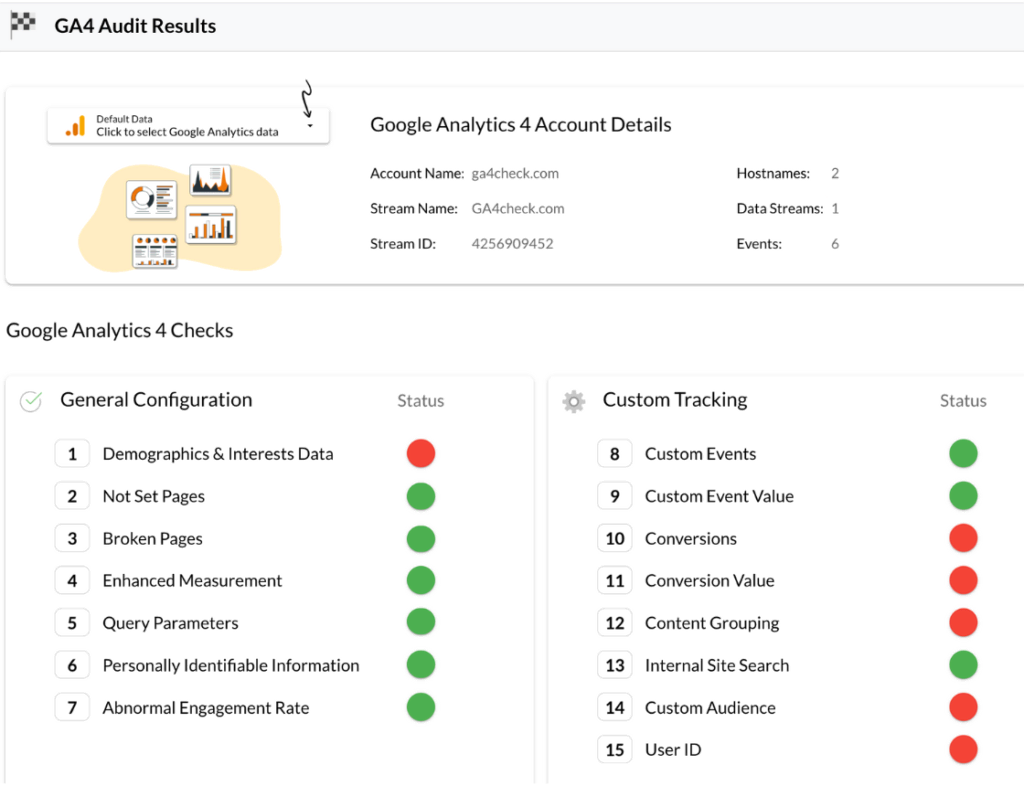Toggle the status indicator for Query Parameters
The width and height of the screenshot is (1024, 786).
(421, 622)
